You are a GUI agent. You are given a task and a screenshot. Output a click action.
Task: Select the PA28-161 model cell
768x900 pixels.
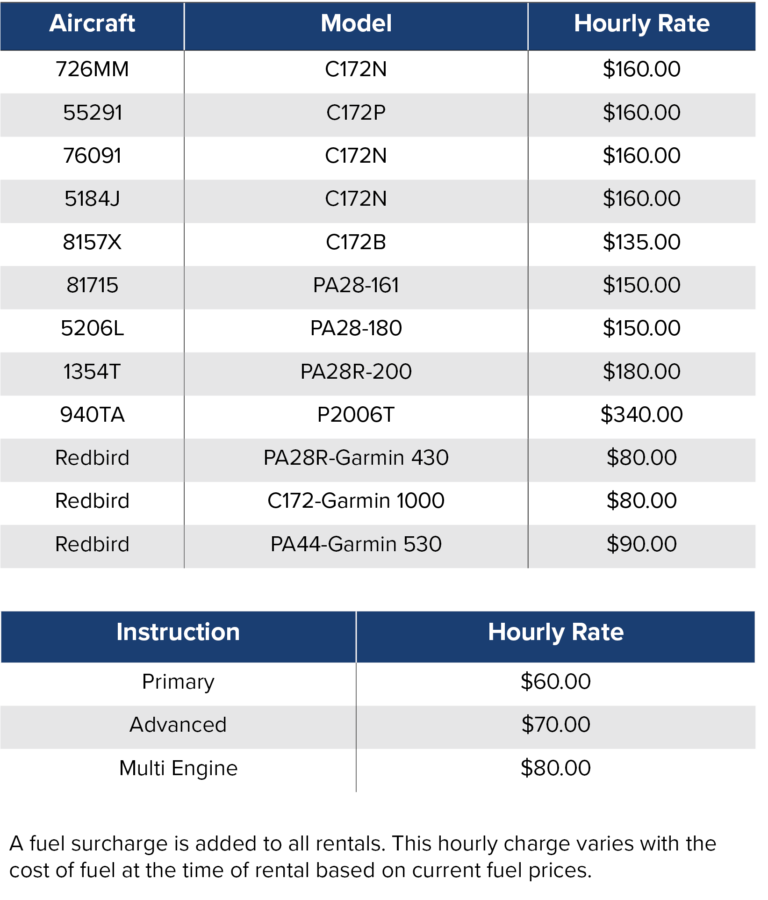[x=356, y=285]
